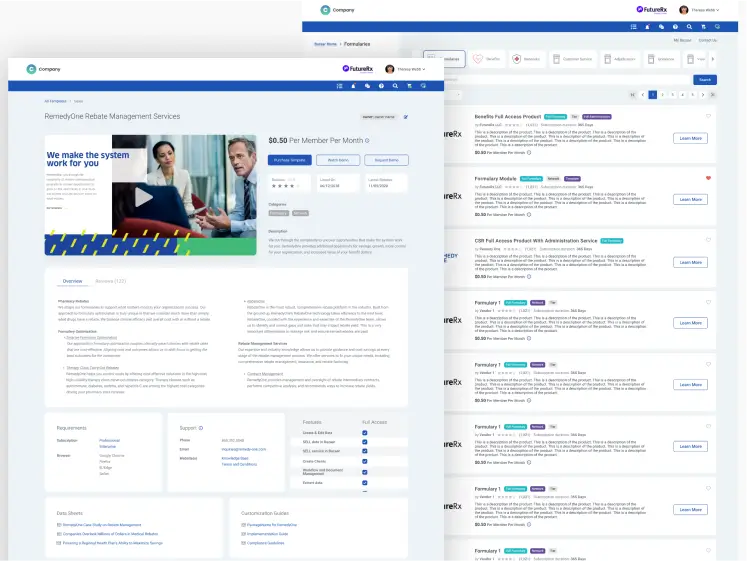Click Learn More for Benefits Full Access Product
This screenshot has width=747, height=561.
click(690, 138)
